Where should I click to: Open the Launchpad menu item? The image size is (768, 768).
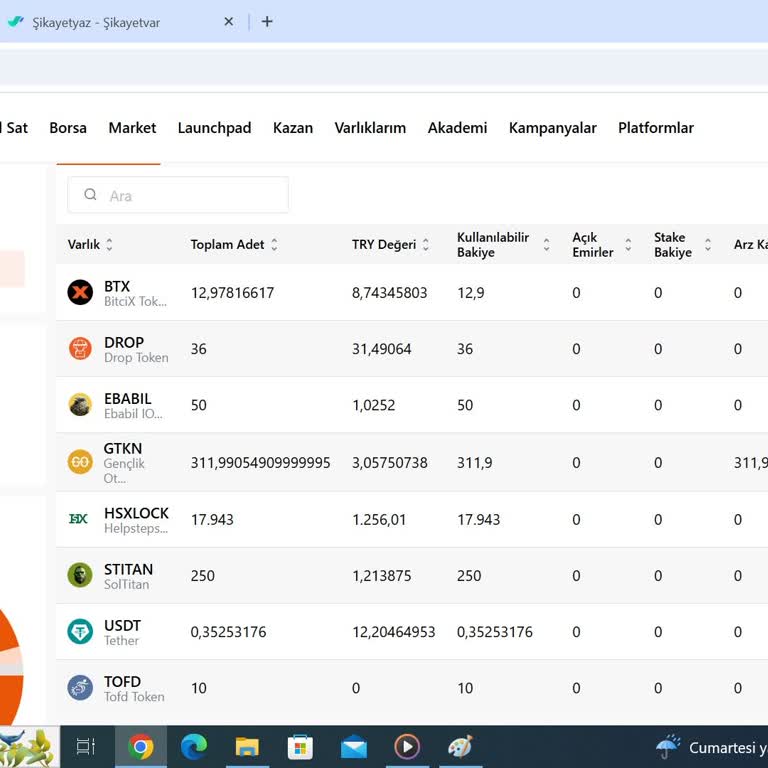(215, 128)
